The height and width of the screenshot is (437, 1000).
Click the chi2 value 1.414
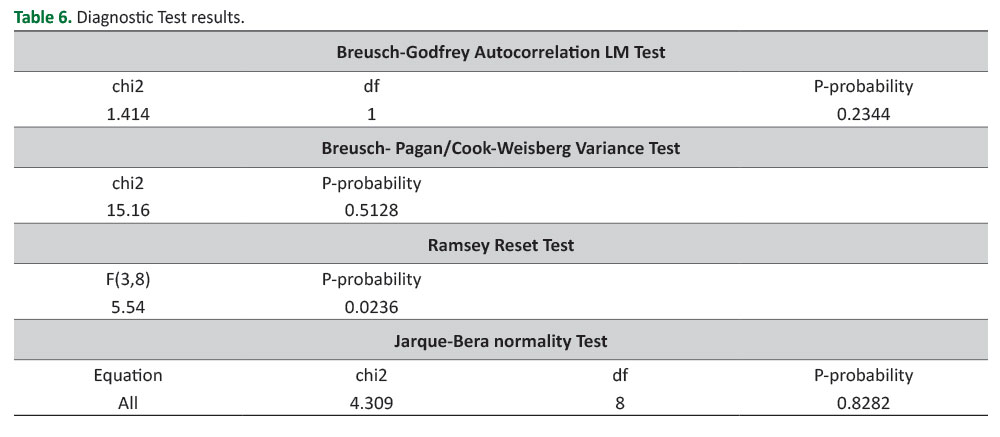coord(128,115)
